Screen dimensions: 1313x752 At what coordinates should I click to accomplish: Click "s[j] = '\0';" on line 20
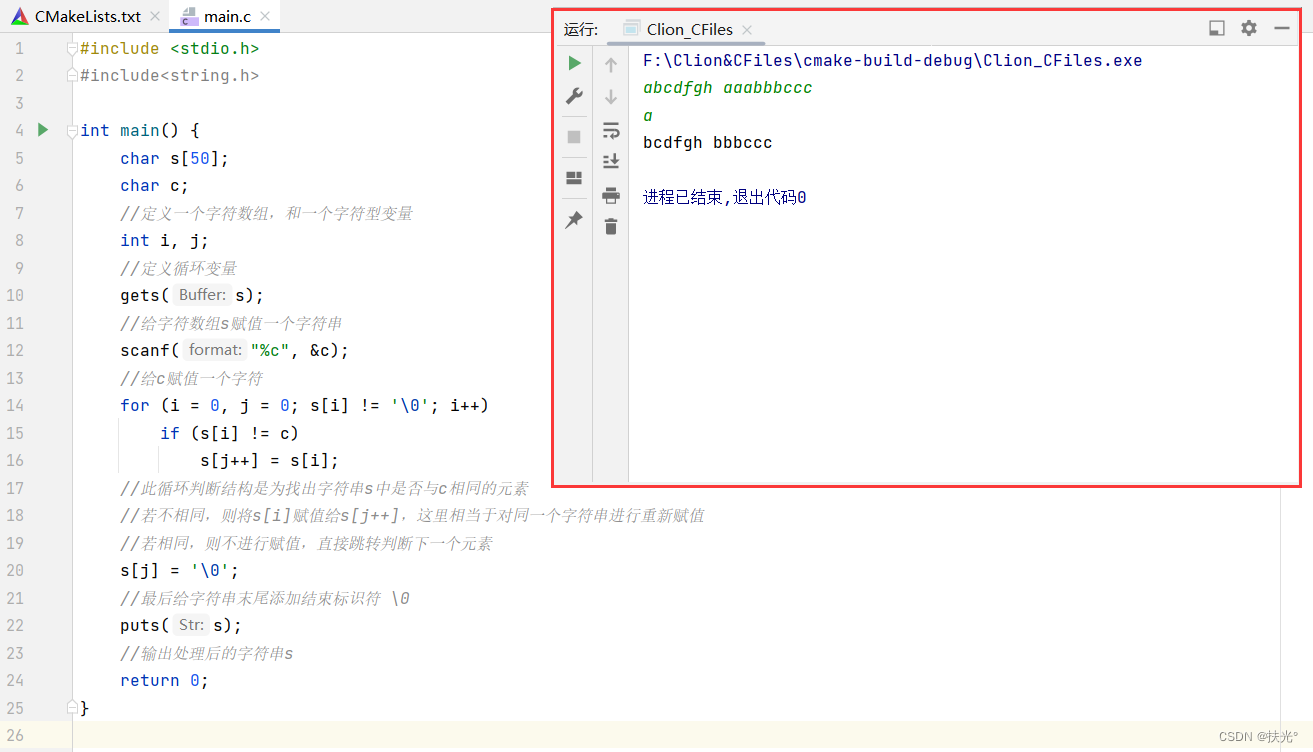click(179, 570)
